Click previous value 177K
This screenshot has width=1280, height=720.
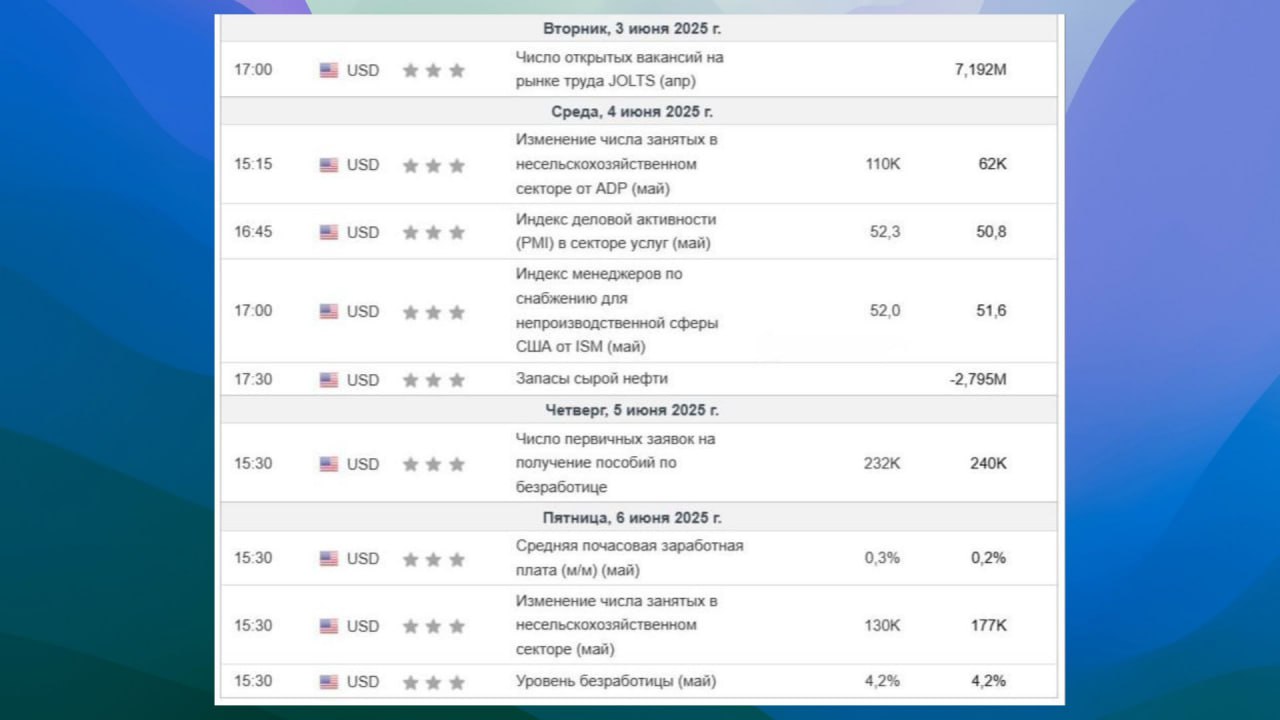coord(989,625)
